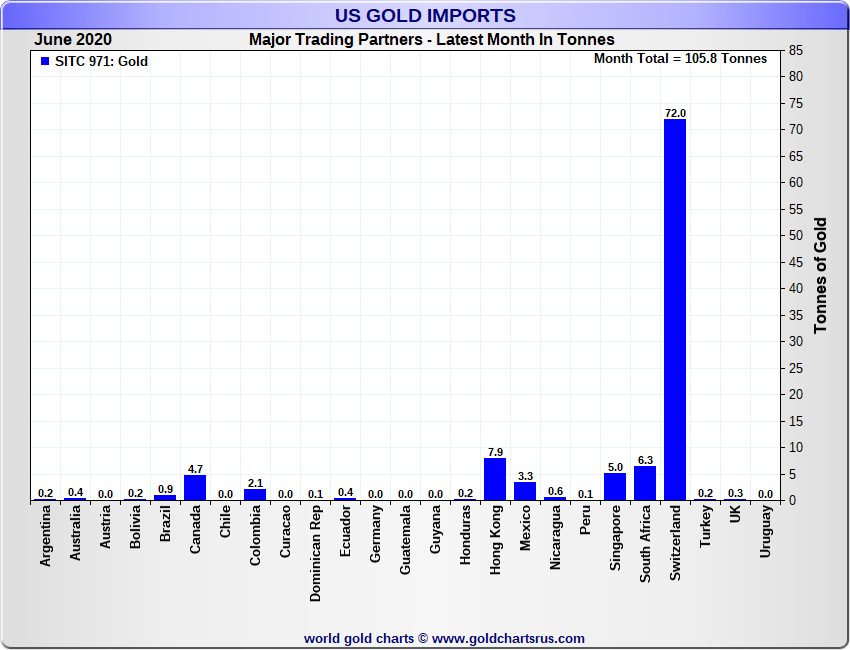Select the Hong Kong bar
Image resolution: width=850 pixels, height=650 pixels.
click(495, 479)
